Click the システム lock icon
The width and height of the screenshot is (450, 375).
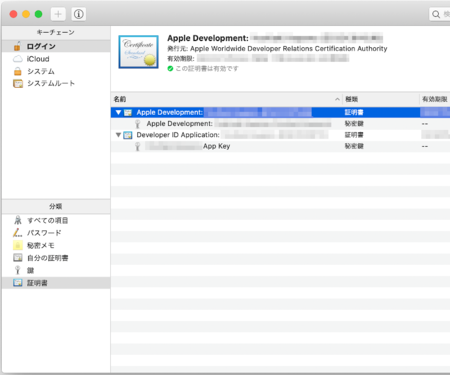pos(18,71)
